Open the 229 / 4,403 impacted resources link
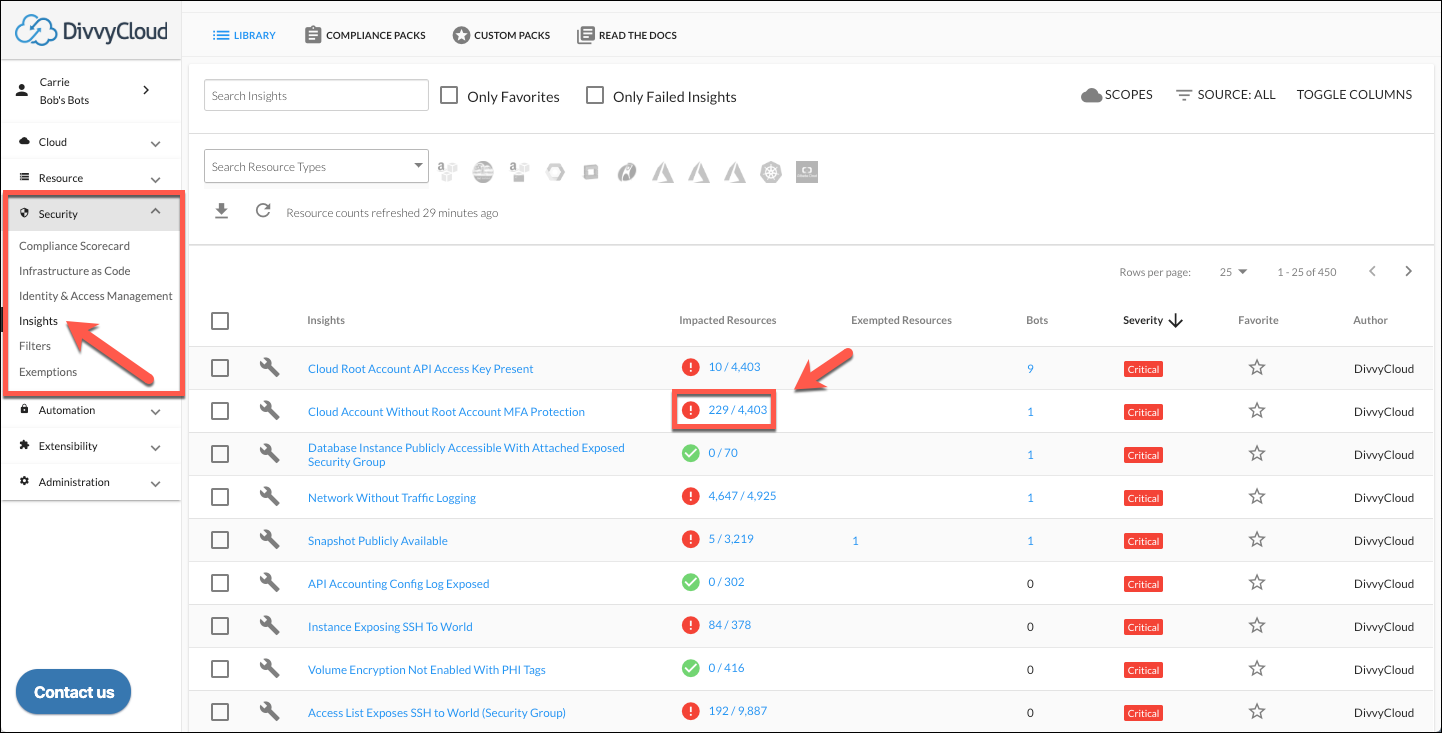 [738, 410]
